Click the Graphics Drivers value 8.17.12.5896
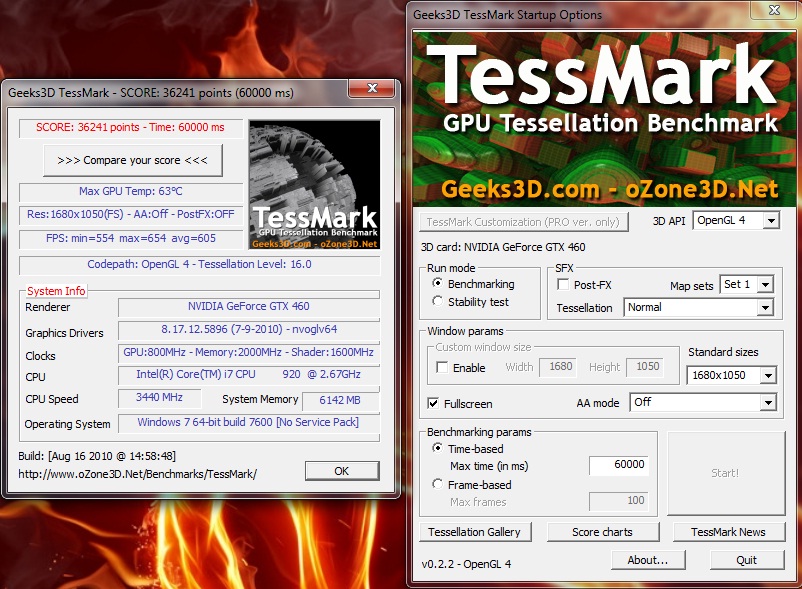Viewport: 802px width, 589px height. (x=249, y=329)
